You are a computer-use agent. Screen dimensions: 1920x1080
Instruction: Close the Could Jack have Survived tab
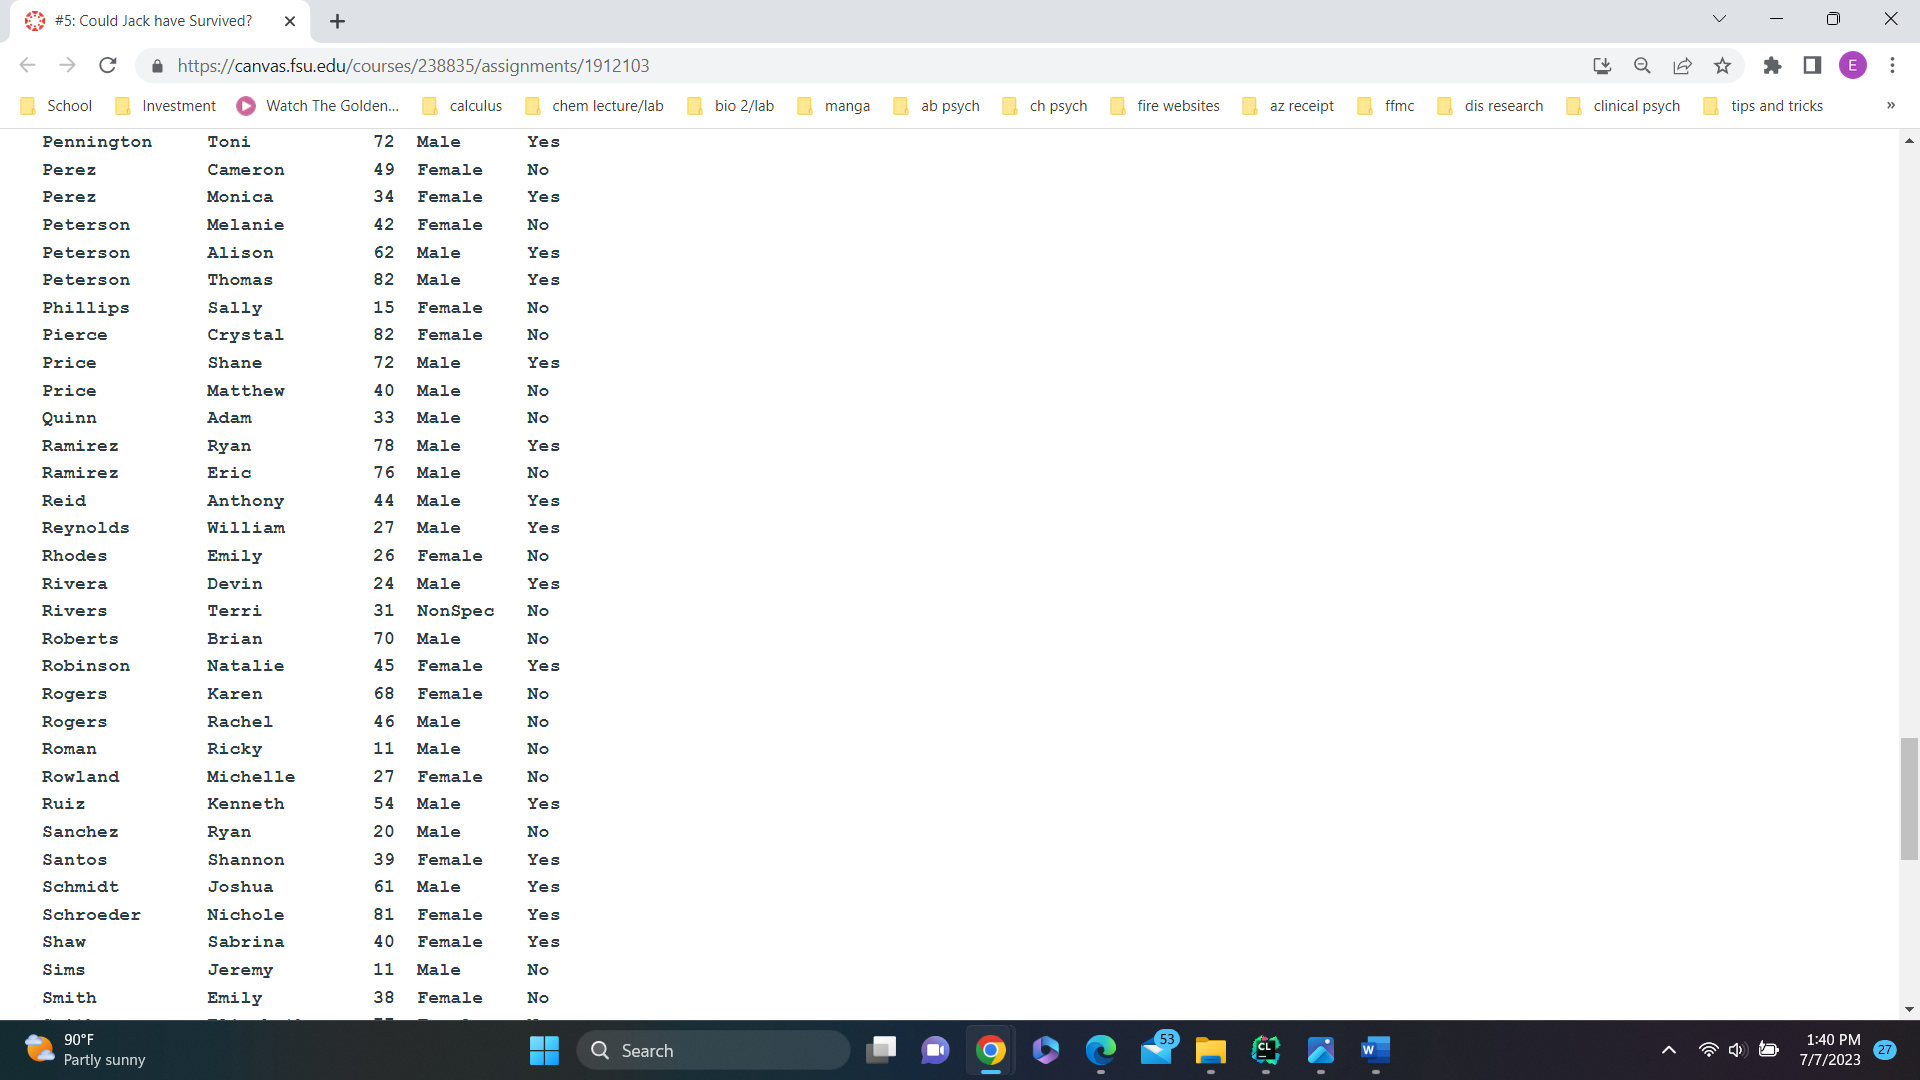click(x=290, y=21)
